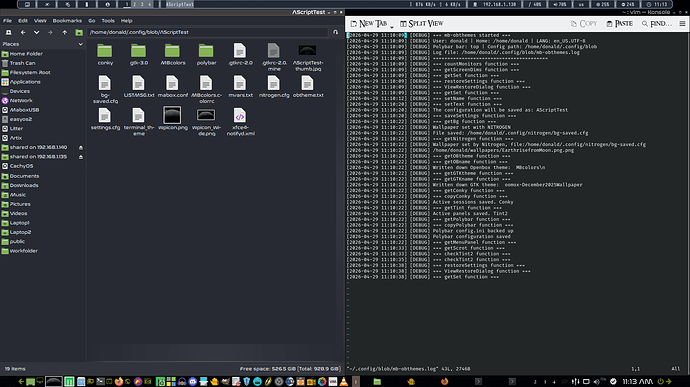Select the obtheme.txt file

click(x=308, y=87)
